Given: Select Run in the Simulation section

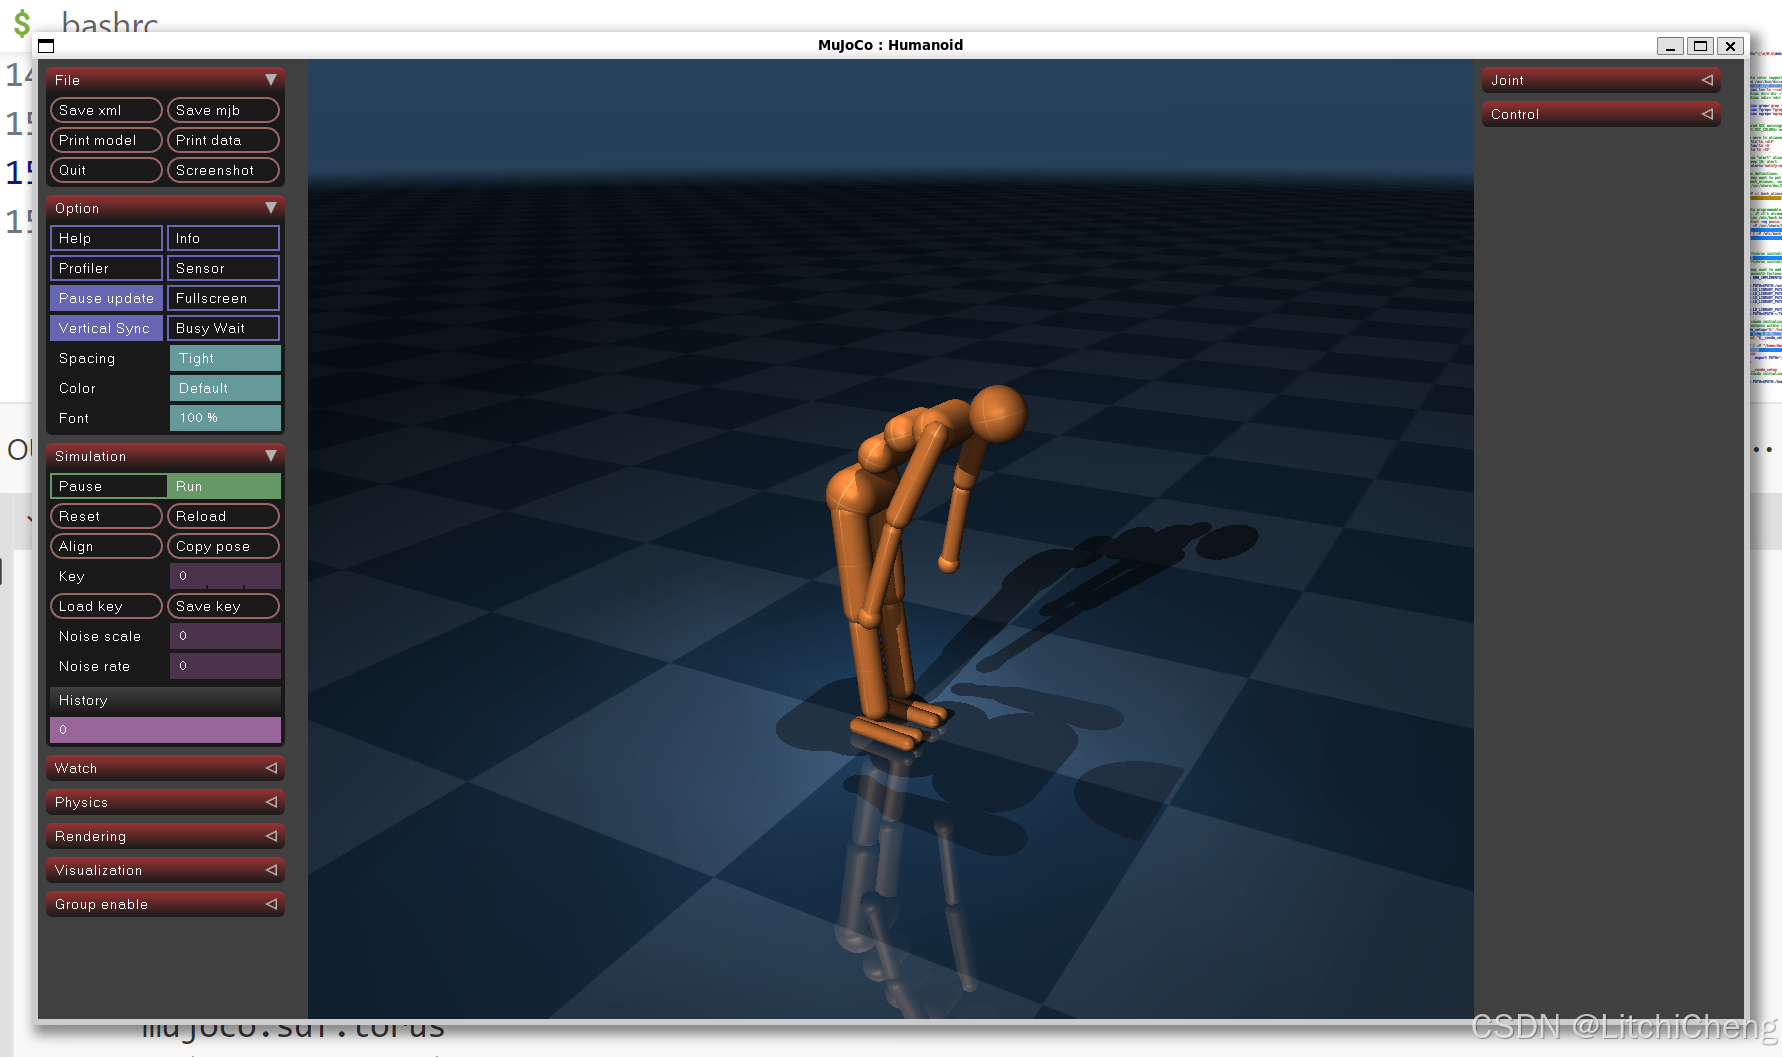Looking at the screenshot, I should coord(224,486).
